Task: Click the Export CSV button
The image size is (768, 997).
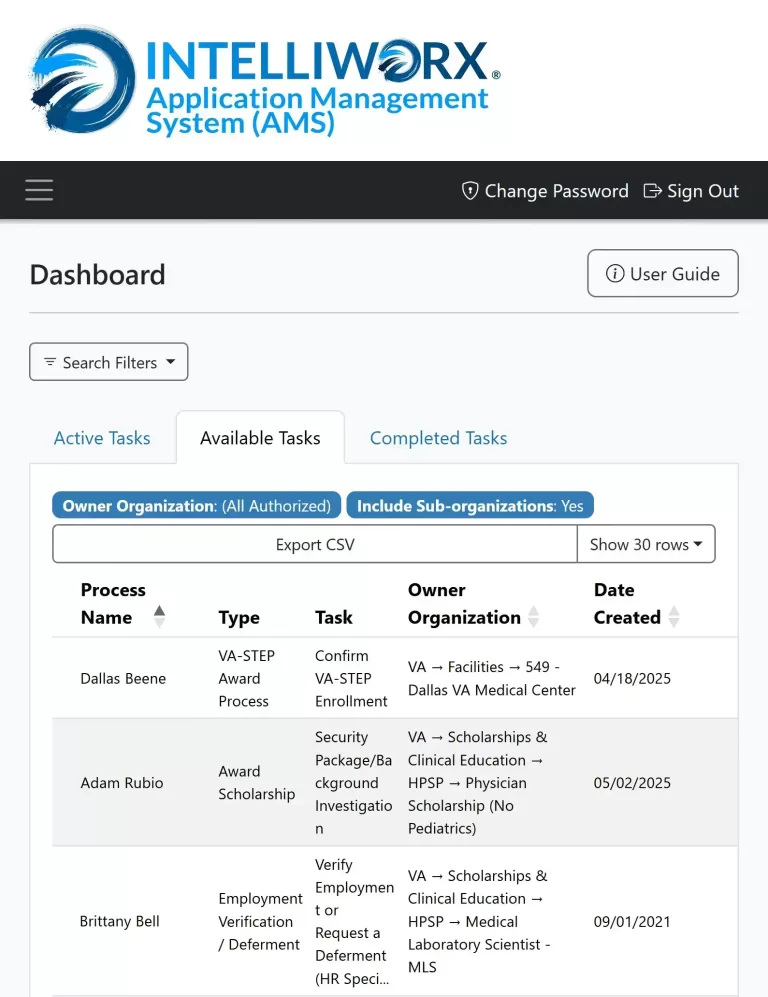Action: [314, 544]
